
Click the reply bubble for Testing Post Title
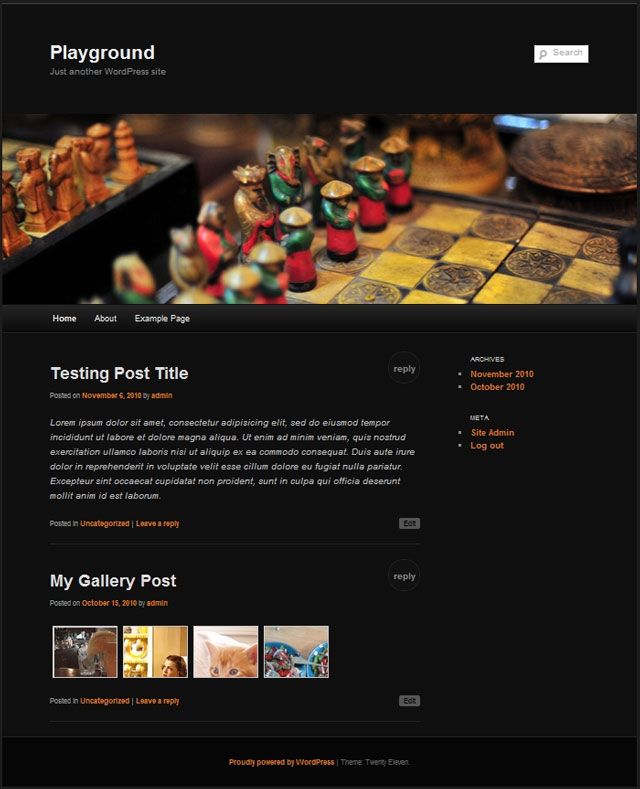[404, 368]
